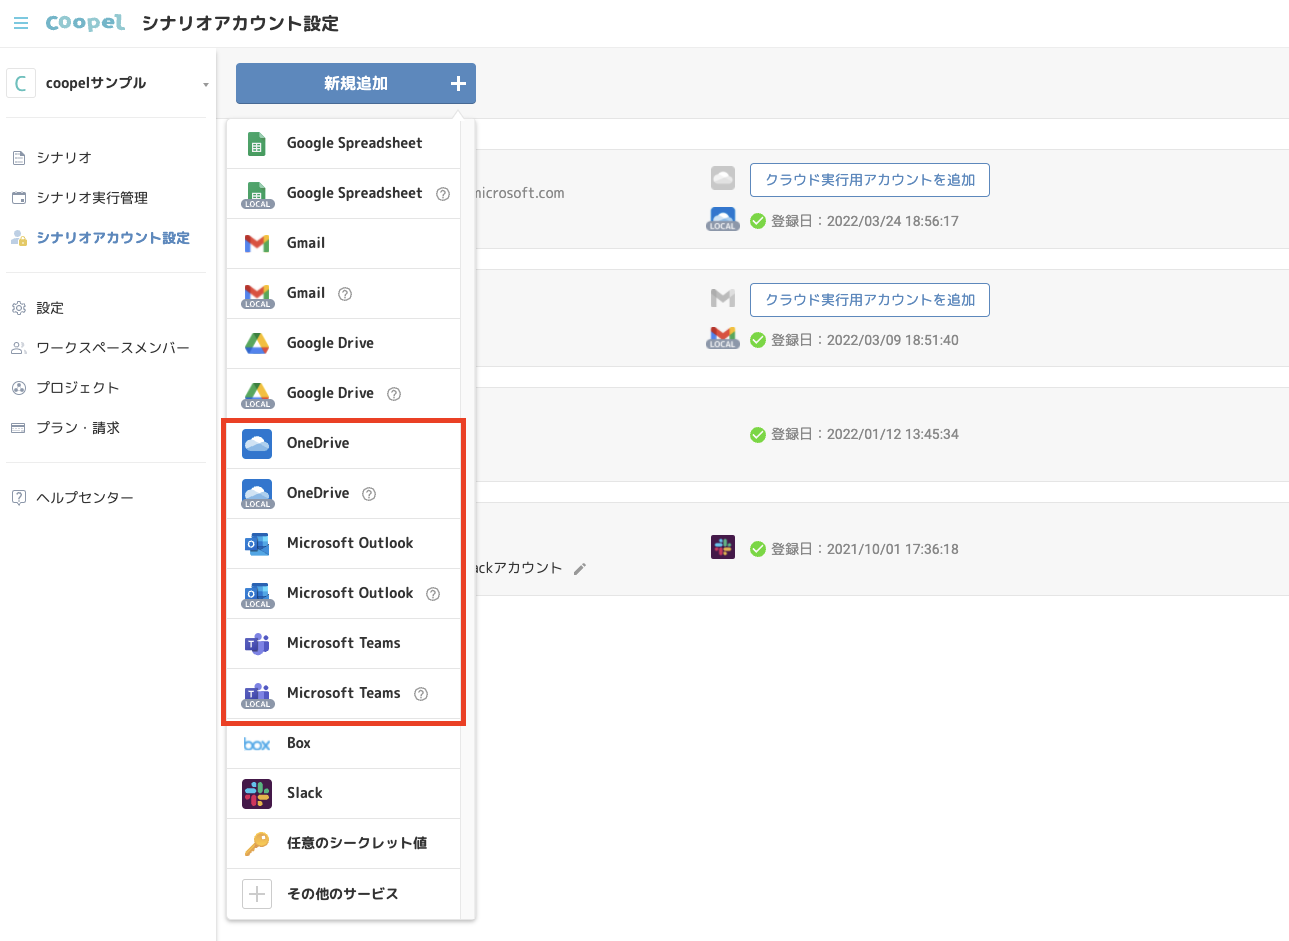Click the workspace avatar letter C
Screen dimensions: 1289x941
click(21, 83)
